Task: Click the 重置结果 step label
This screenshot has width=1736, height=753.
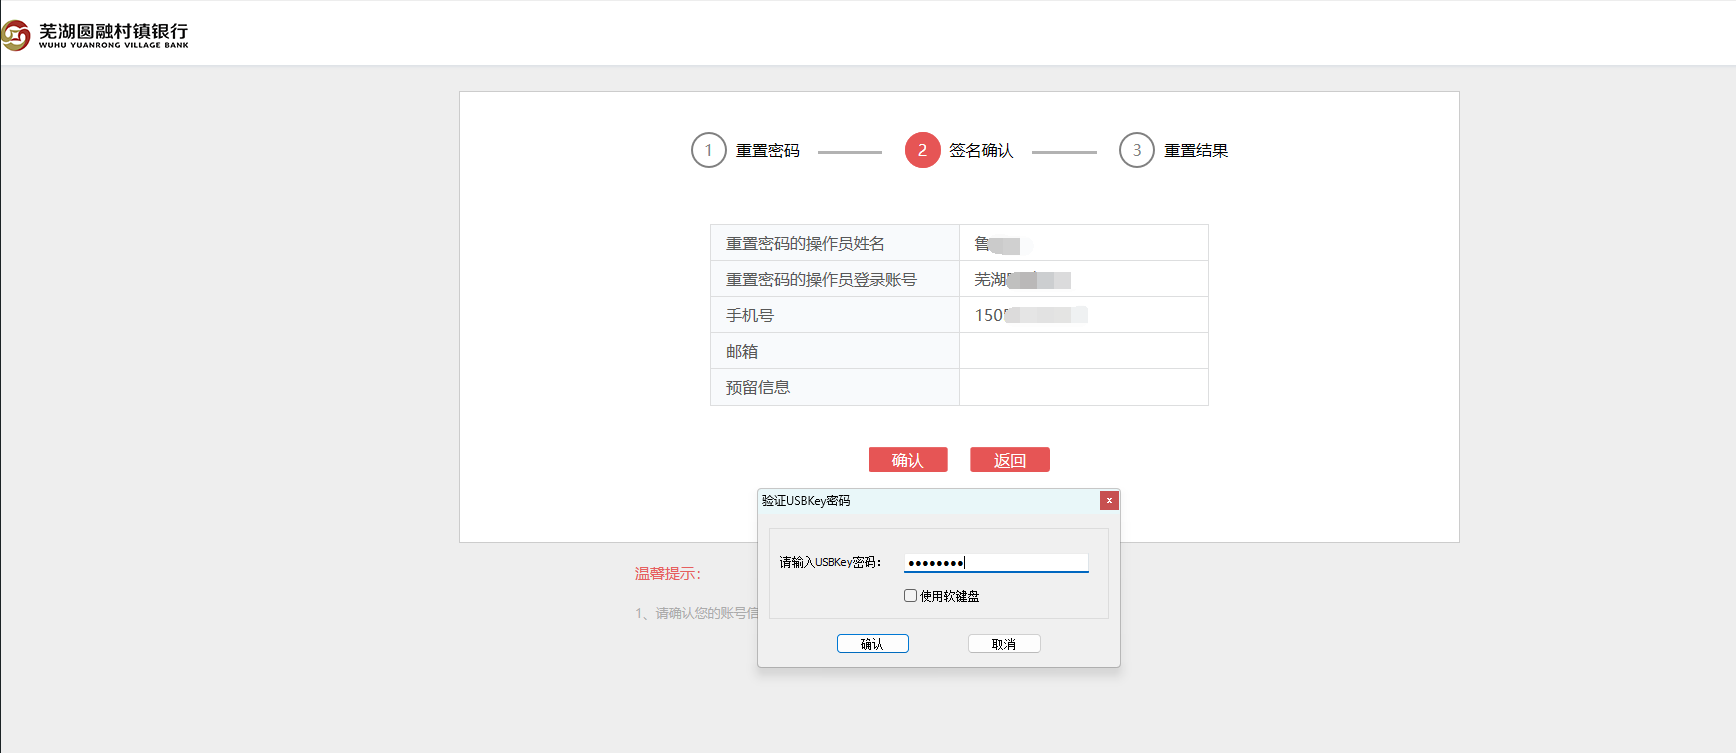Action: [x=1196, y=151]
